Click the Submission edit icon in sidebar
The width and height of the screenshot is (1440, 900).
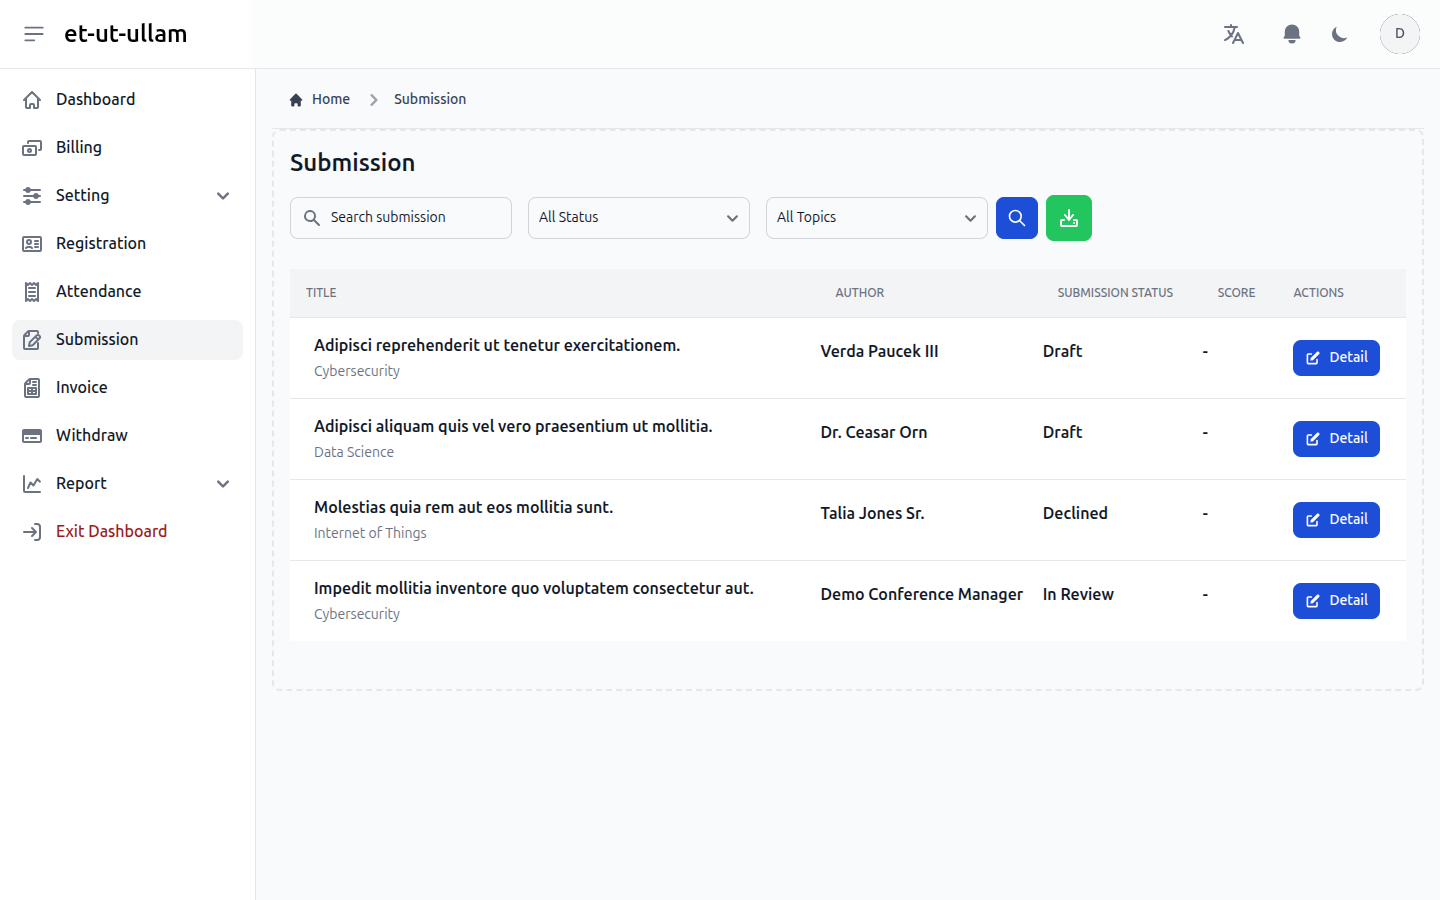pos(32,340)
